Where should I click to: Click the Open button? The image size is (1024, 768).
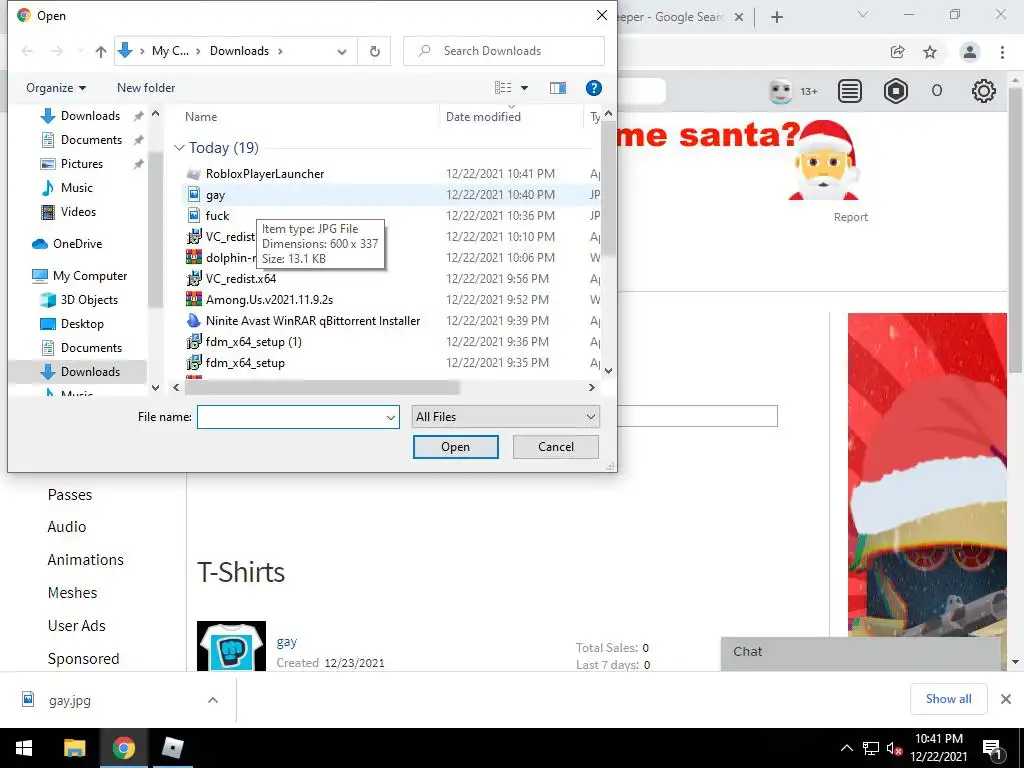point(455,447)
